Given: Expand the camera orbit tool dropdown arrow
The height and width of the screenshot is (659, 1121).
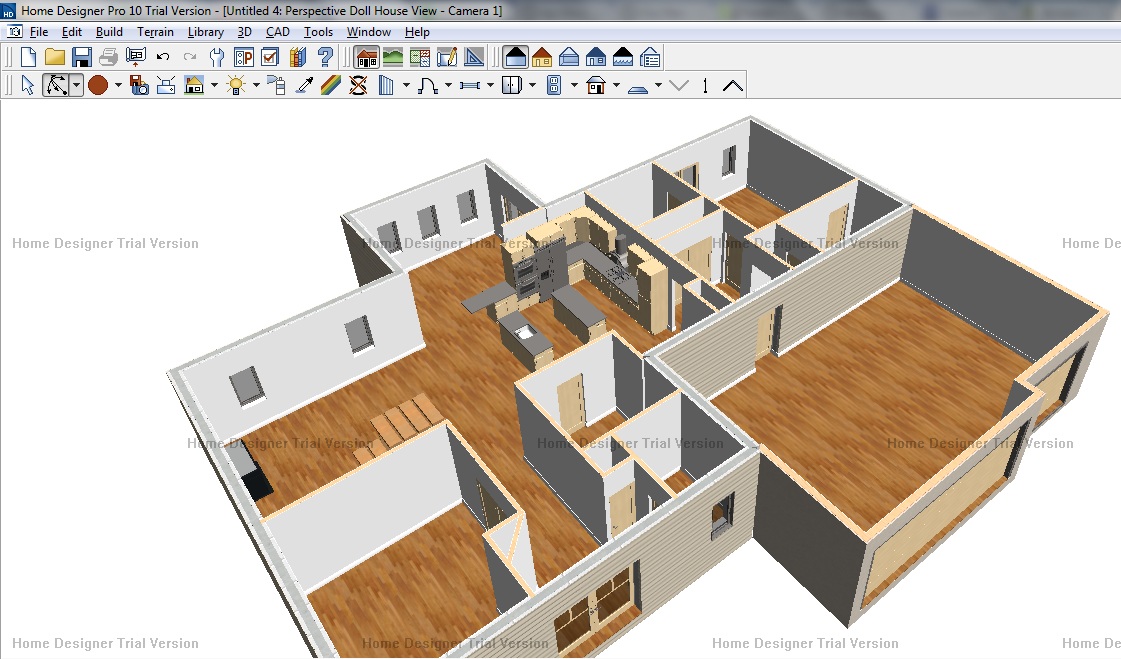Looking at the screenshot, I should [x=76, y=86].
